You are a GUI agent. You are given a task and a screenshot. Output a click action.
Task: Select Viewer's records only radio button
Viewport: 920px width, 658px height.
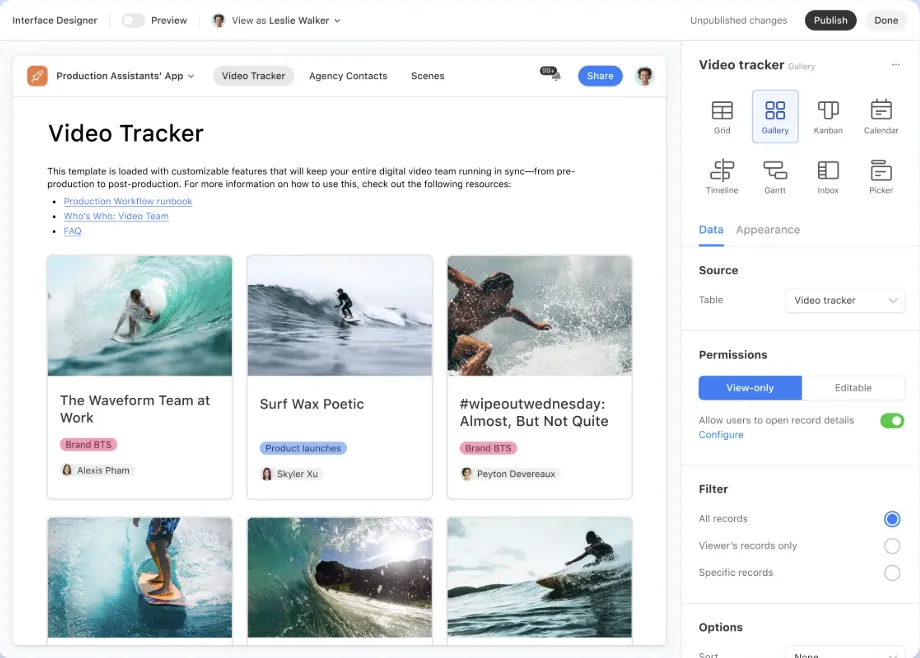[892, 546]
